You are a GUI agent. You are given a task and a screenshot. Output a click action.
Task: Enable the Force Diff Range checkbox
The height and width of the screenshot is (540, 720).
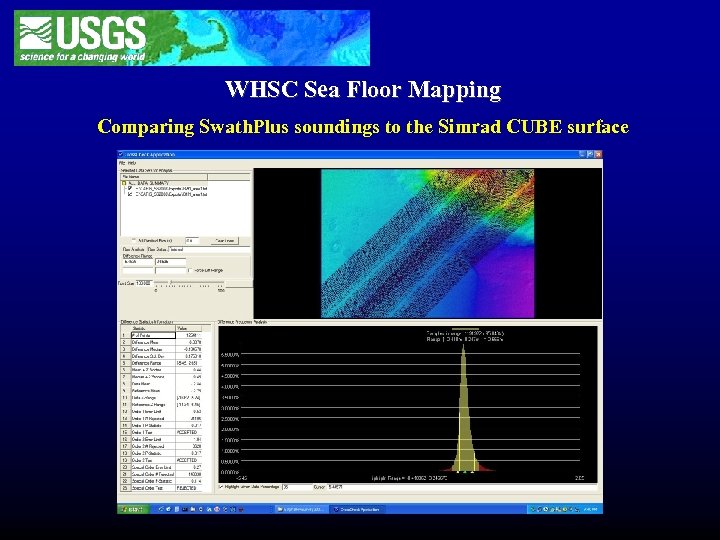pos(190,270)
